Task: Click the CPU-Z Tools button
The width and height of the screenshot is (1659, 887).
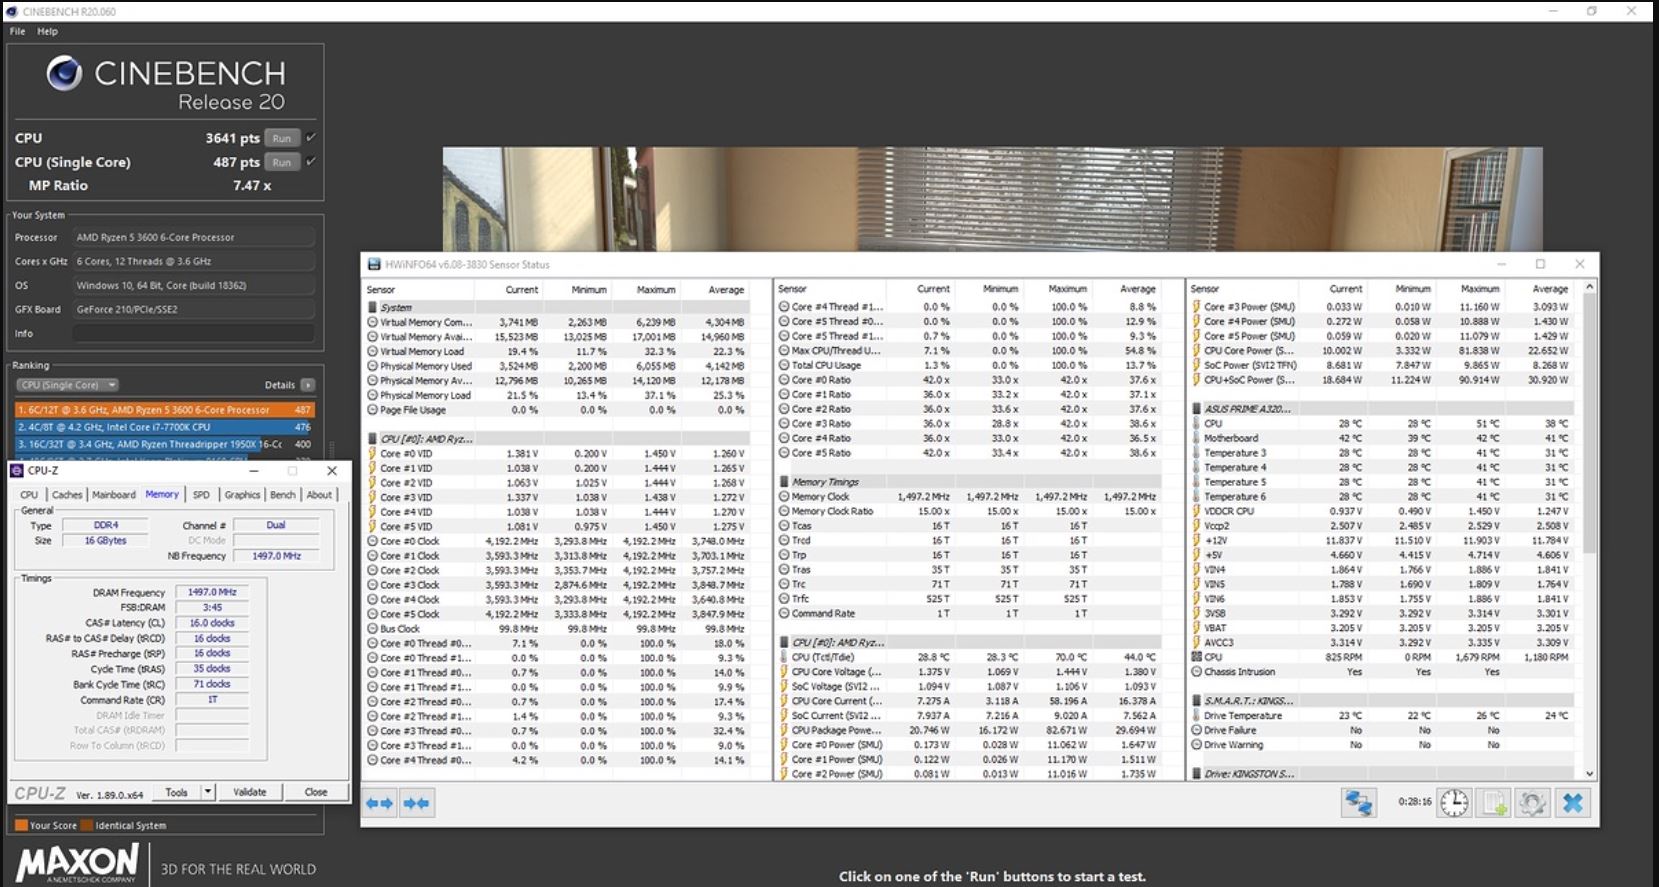Action: click(x=177, y=792)
